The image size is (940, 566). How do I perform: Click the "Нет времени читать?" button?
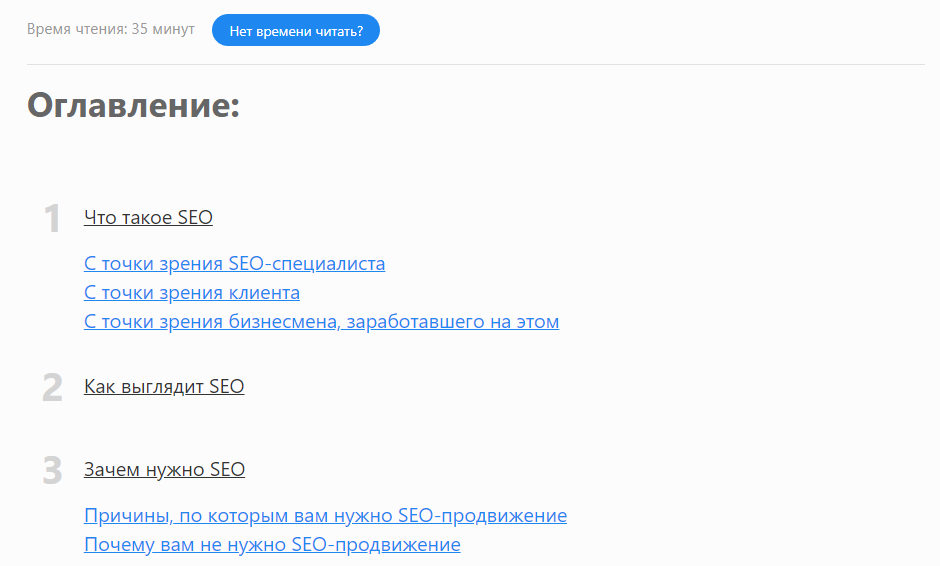pyautogui.click(x=296, y=31)
